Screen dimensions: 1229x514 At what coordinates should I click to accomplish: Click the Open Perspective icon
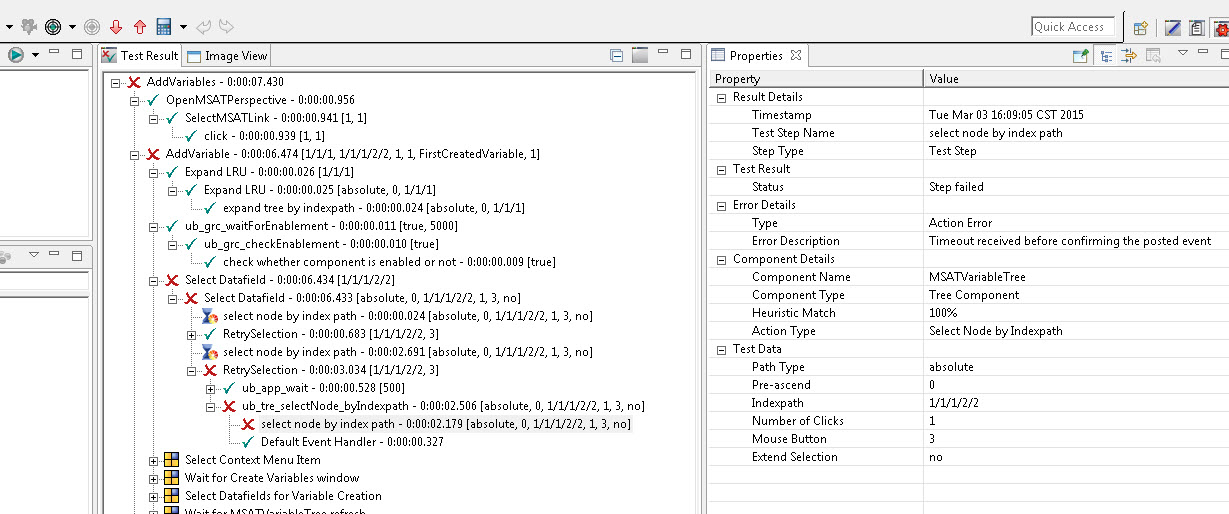[x=1139, y=28]
